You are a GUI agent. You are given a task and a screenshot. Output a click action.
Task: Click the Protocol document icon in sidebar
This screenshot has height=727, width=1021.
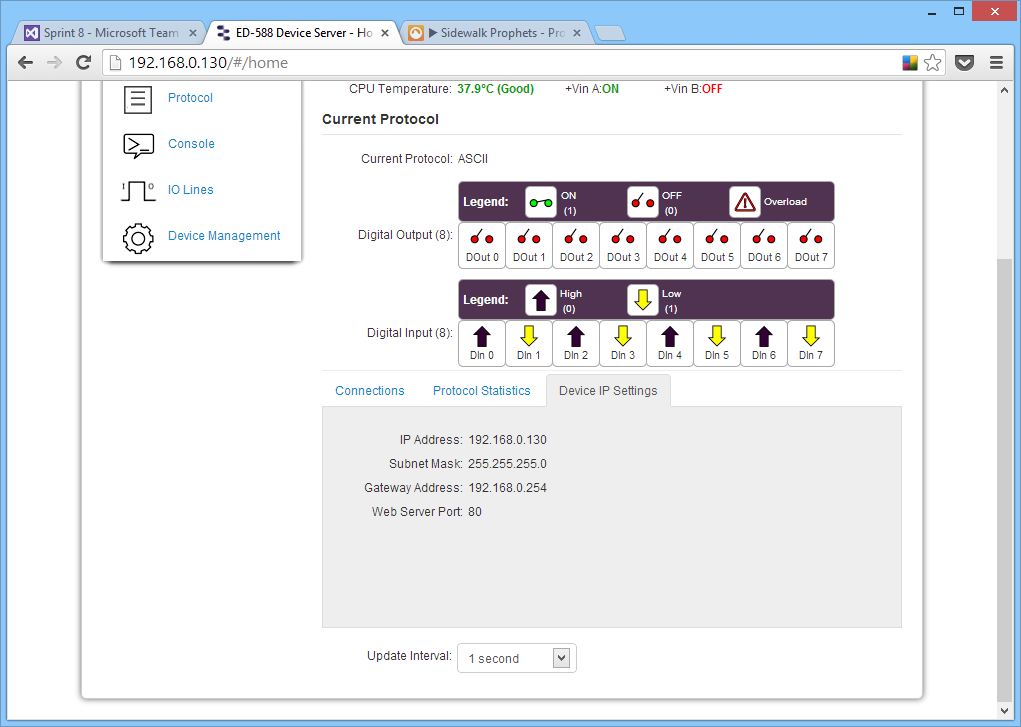click(x=138, y=99)
